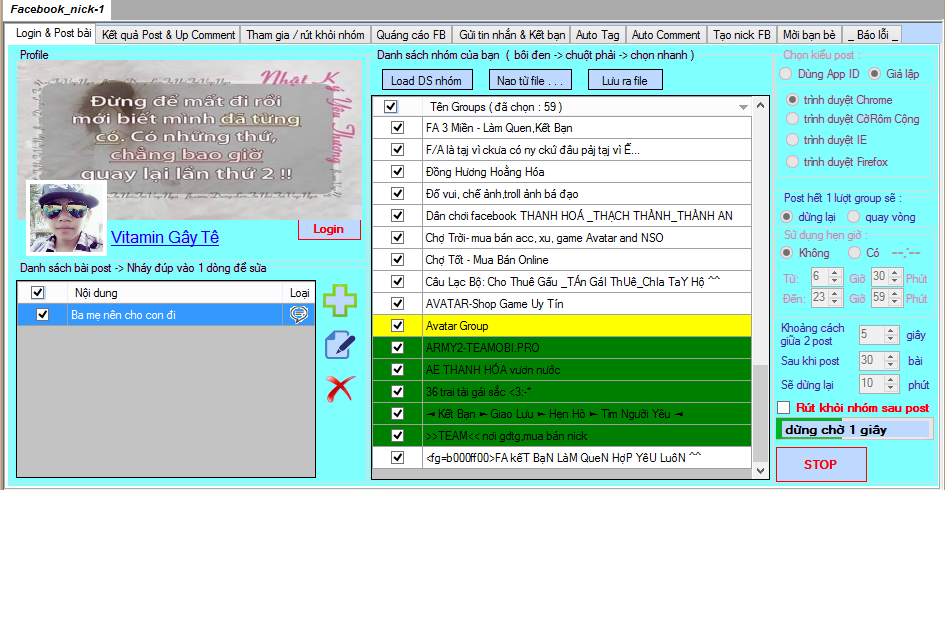
Task: Select the 'AE THANH HÓA vươn nước' group row
Action: (x=562, y=369)
